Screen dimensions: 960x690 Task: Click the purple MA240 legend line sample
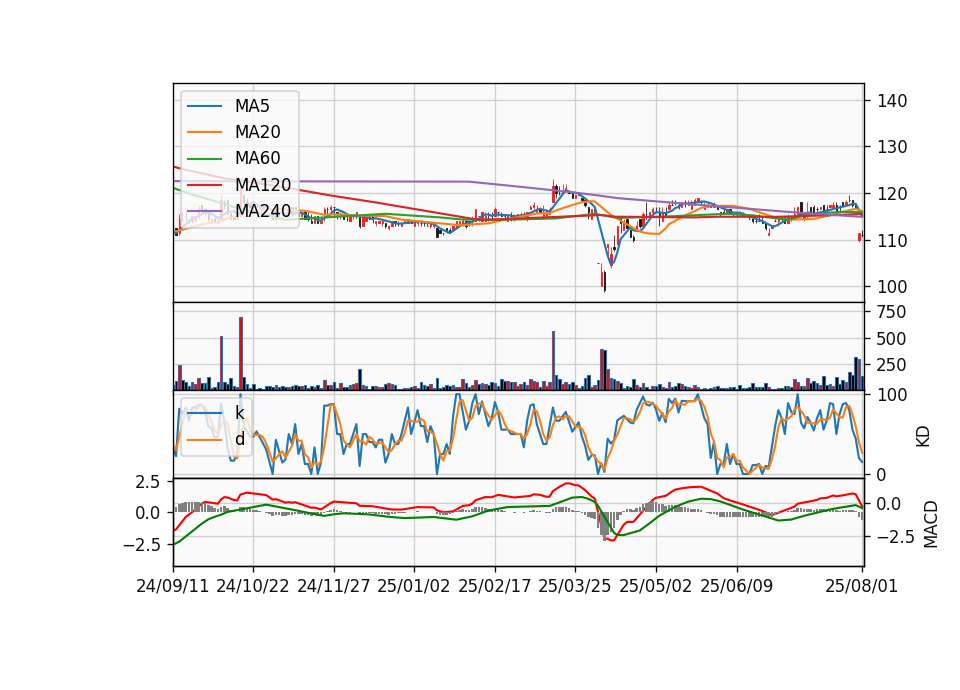coord(204,211)
